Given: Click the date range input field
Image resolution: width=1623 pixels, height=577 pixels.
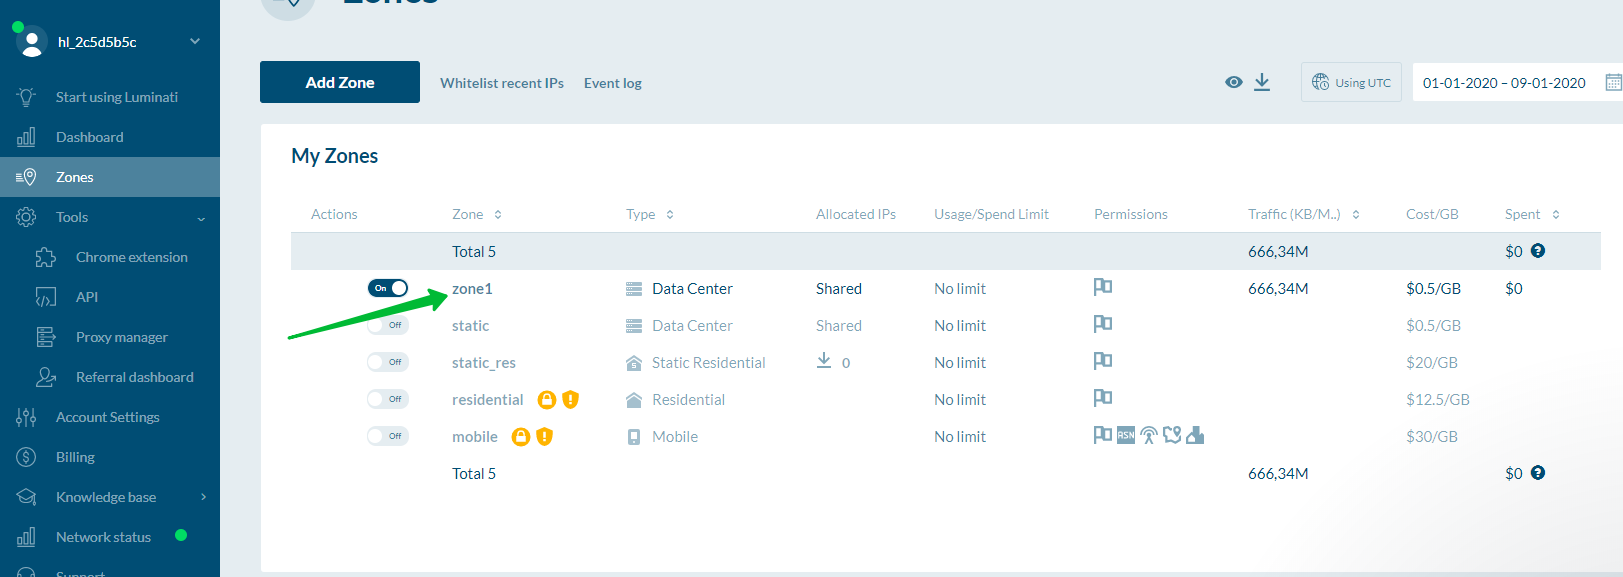Looking at the screenshot, I should tap(1503, 83).
